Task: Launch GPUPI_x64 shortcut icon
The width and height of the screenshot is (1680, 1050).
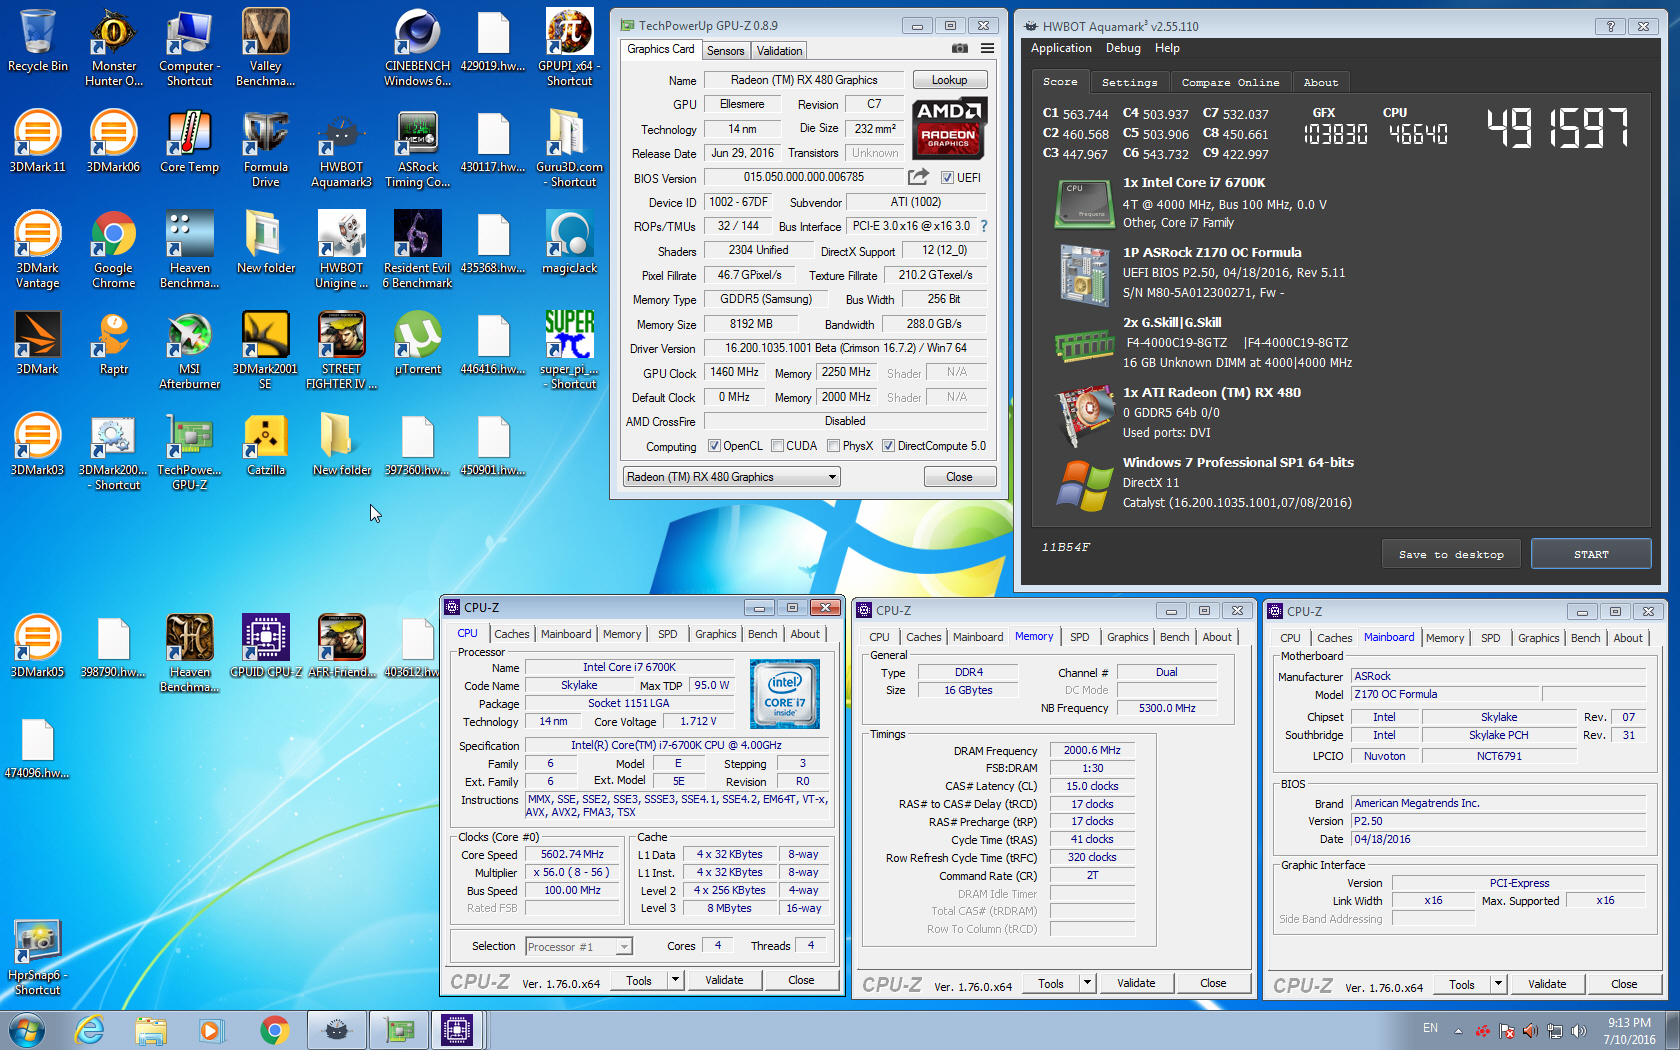Action: click(x=570, y=47)
